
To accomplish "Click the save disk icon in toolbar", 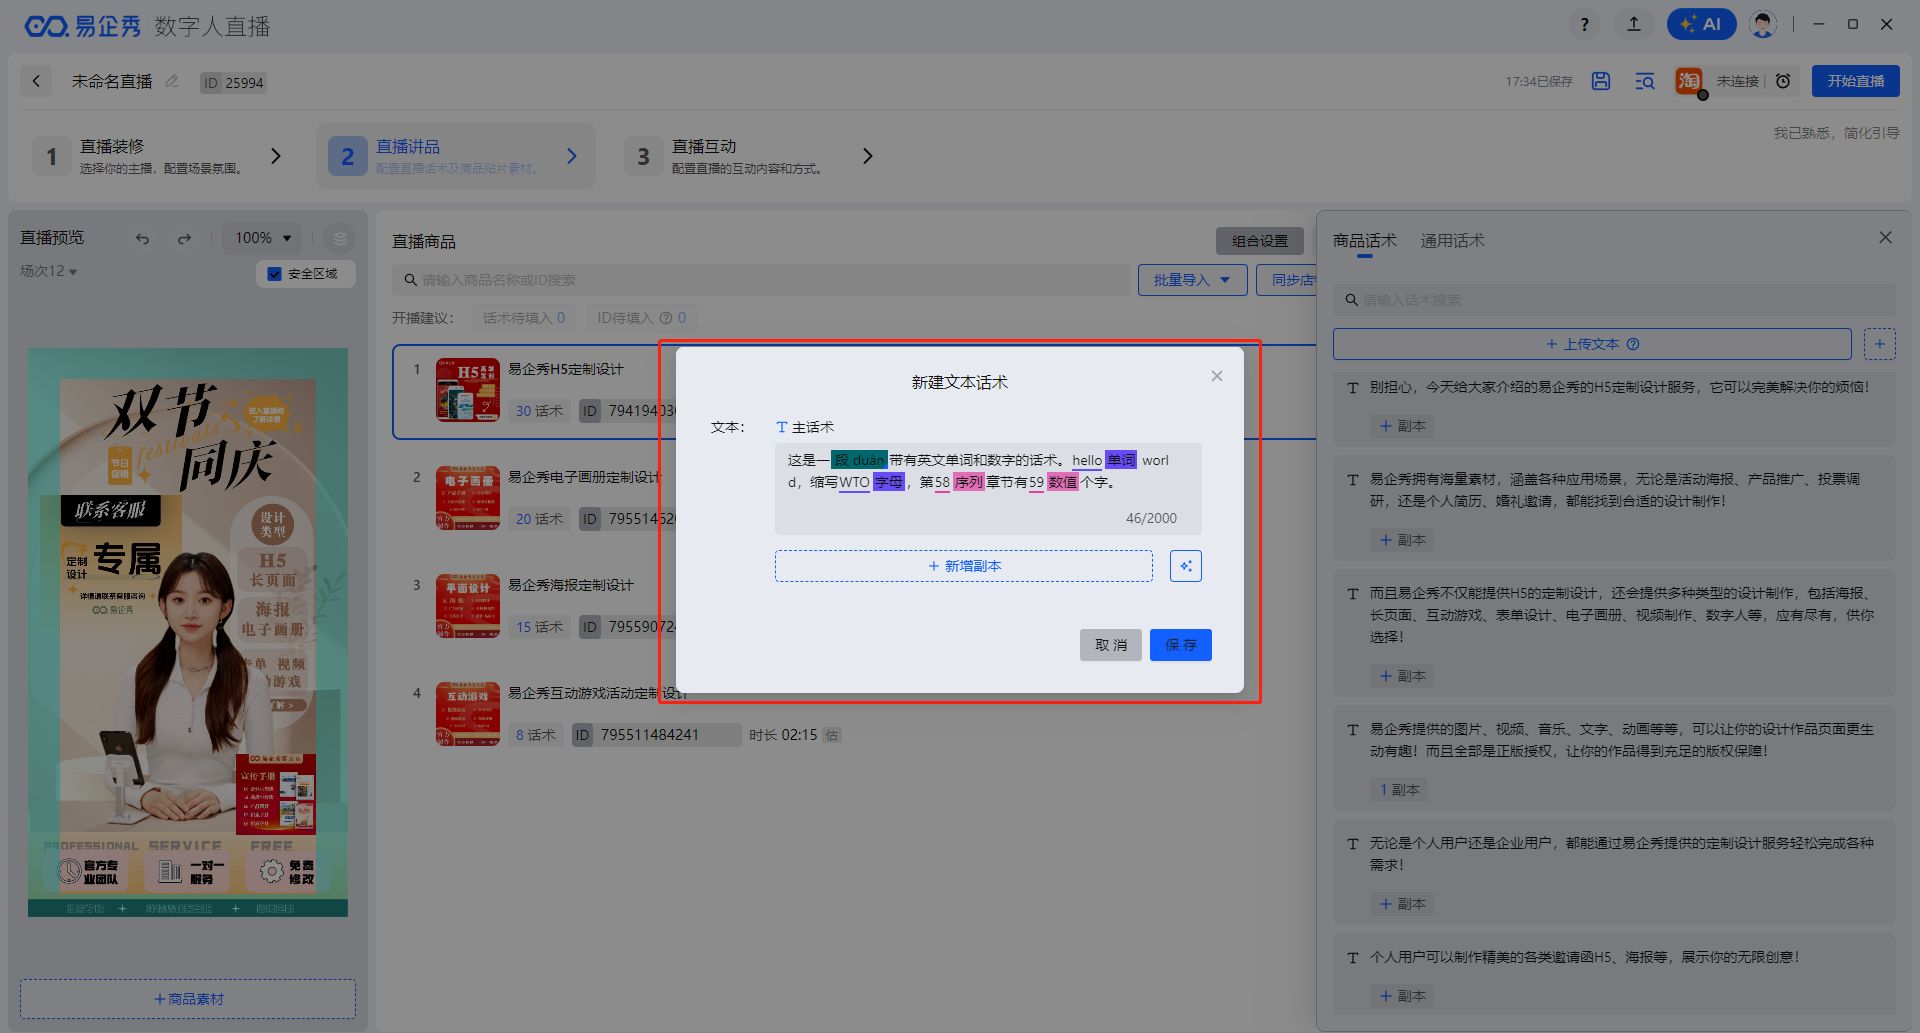I will pos(1601,81).
